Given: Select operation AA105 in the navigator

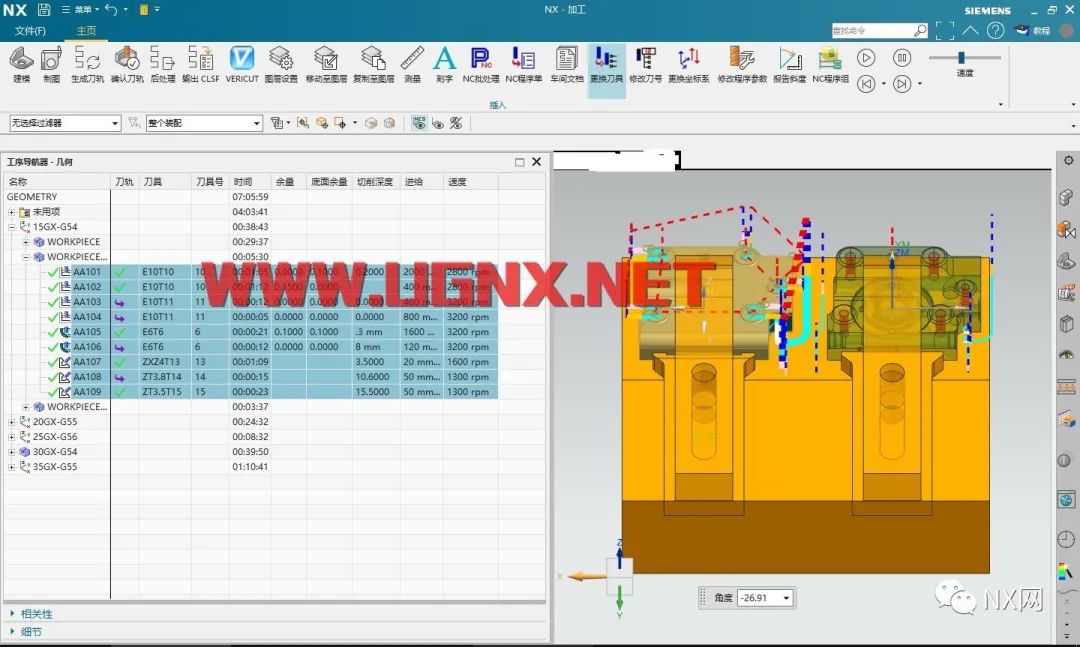Looking at the screenshot, I should coord(87,331).
